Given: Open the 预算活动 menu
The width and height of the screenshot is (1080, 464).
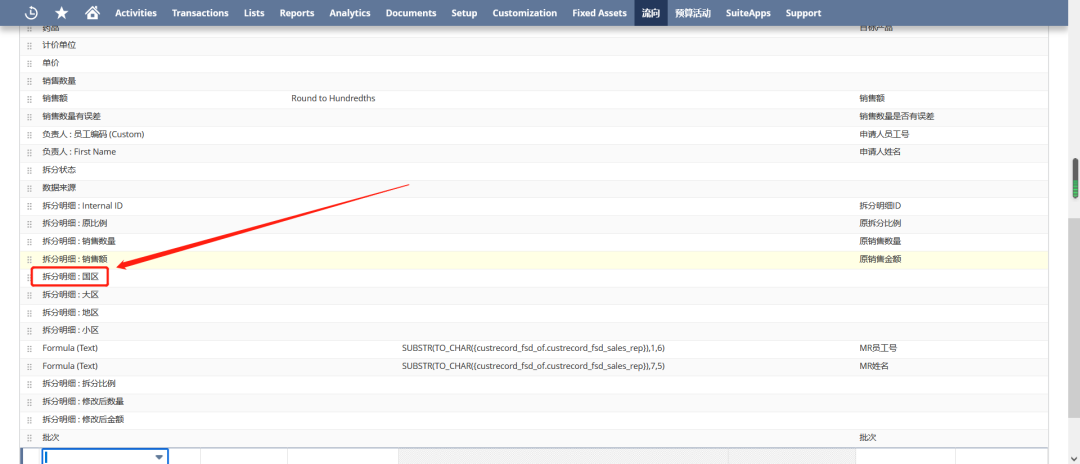Looking at the screenshot, I should [693, 13].
